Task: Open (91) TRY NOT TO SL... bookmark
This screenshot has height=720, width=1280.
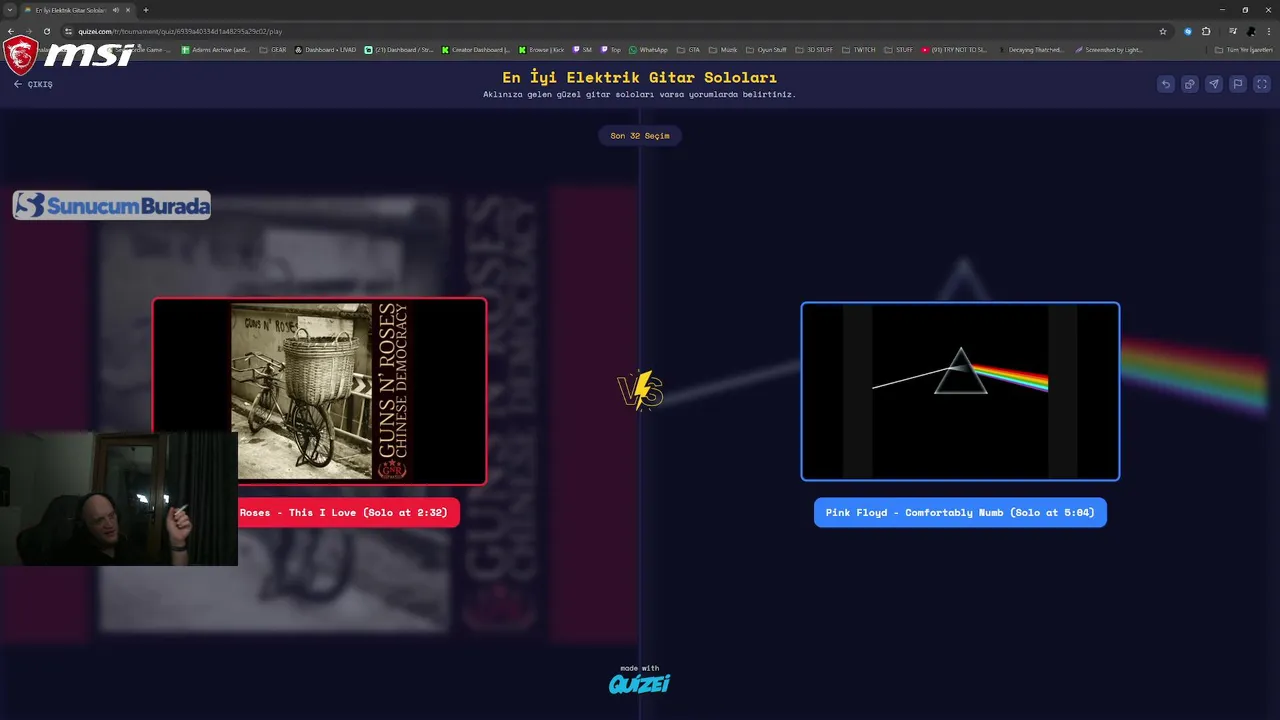Action: coord(954,49)
